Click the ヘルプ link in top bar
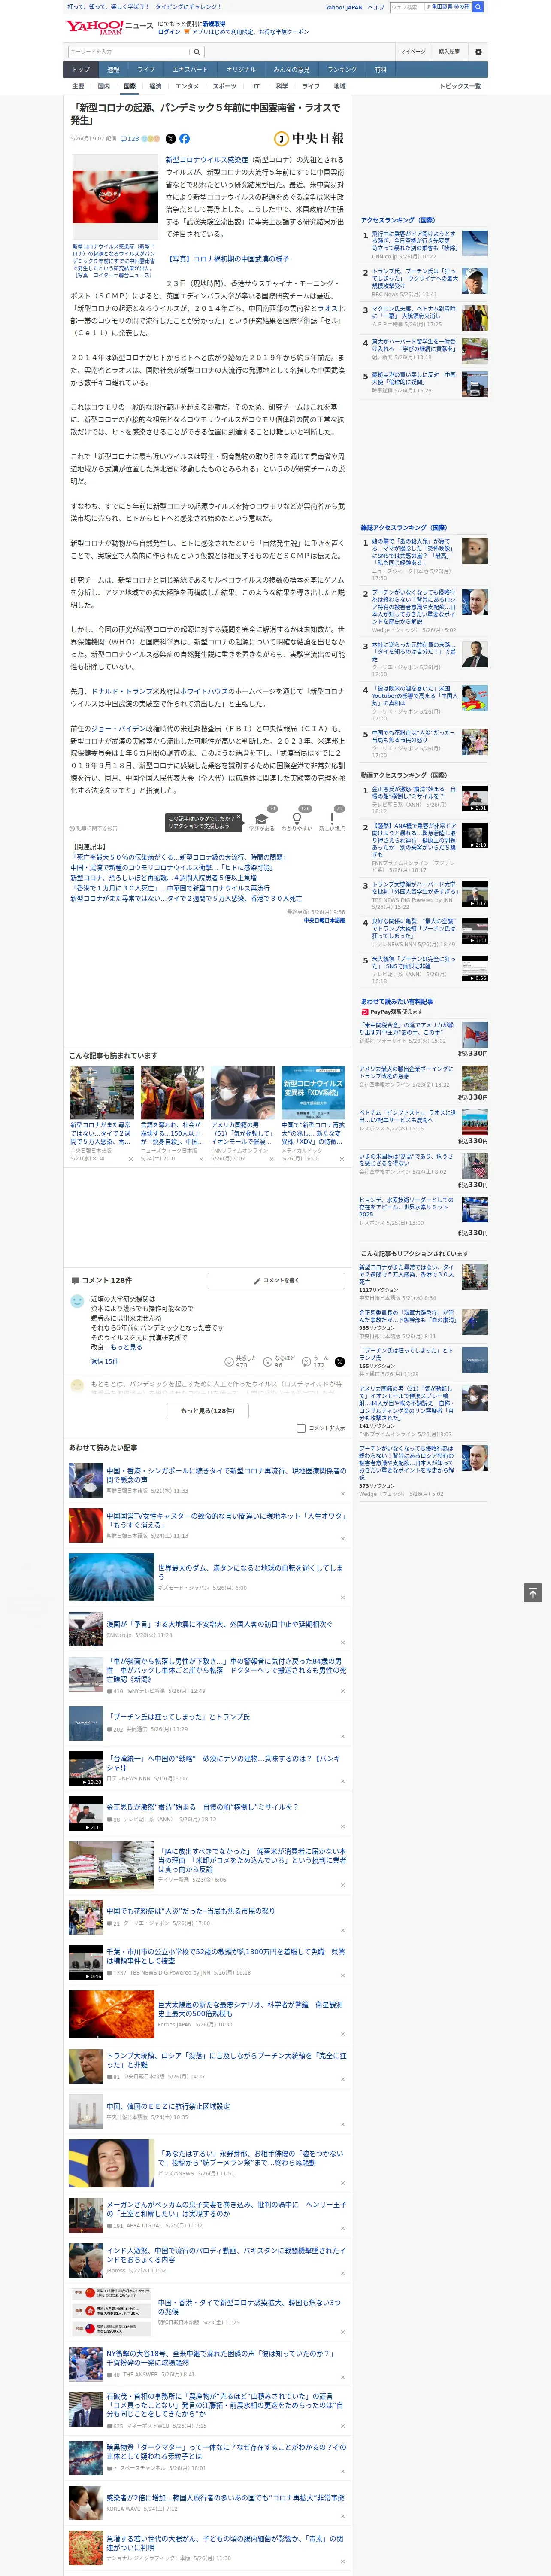The height and width of the screenshot is (2576, 551). click(x=375, y=7)
